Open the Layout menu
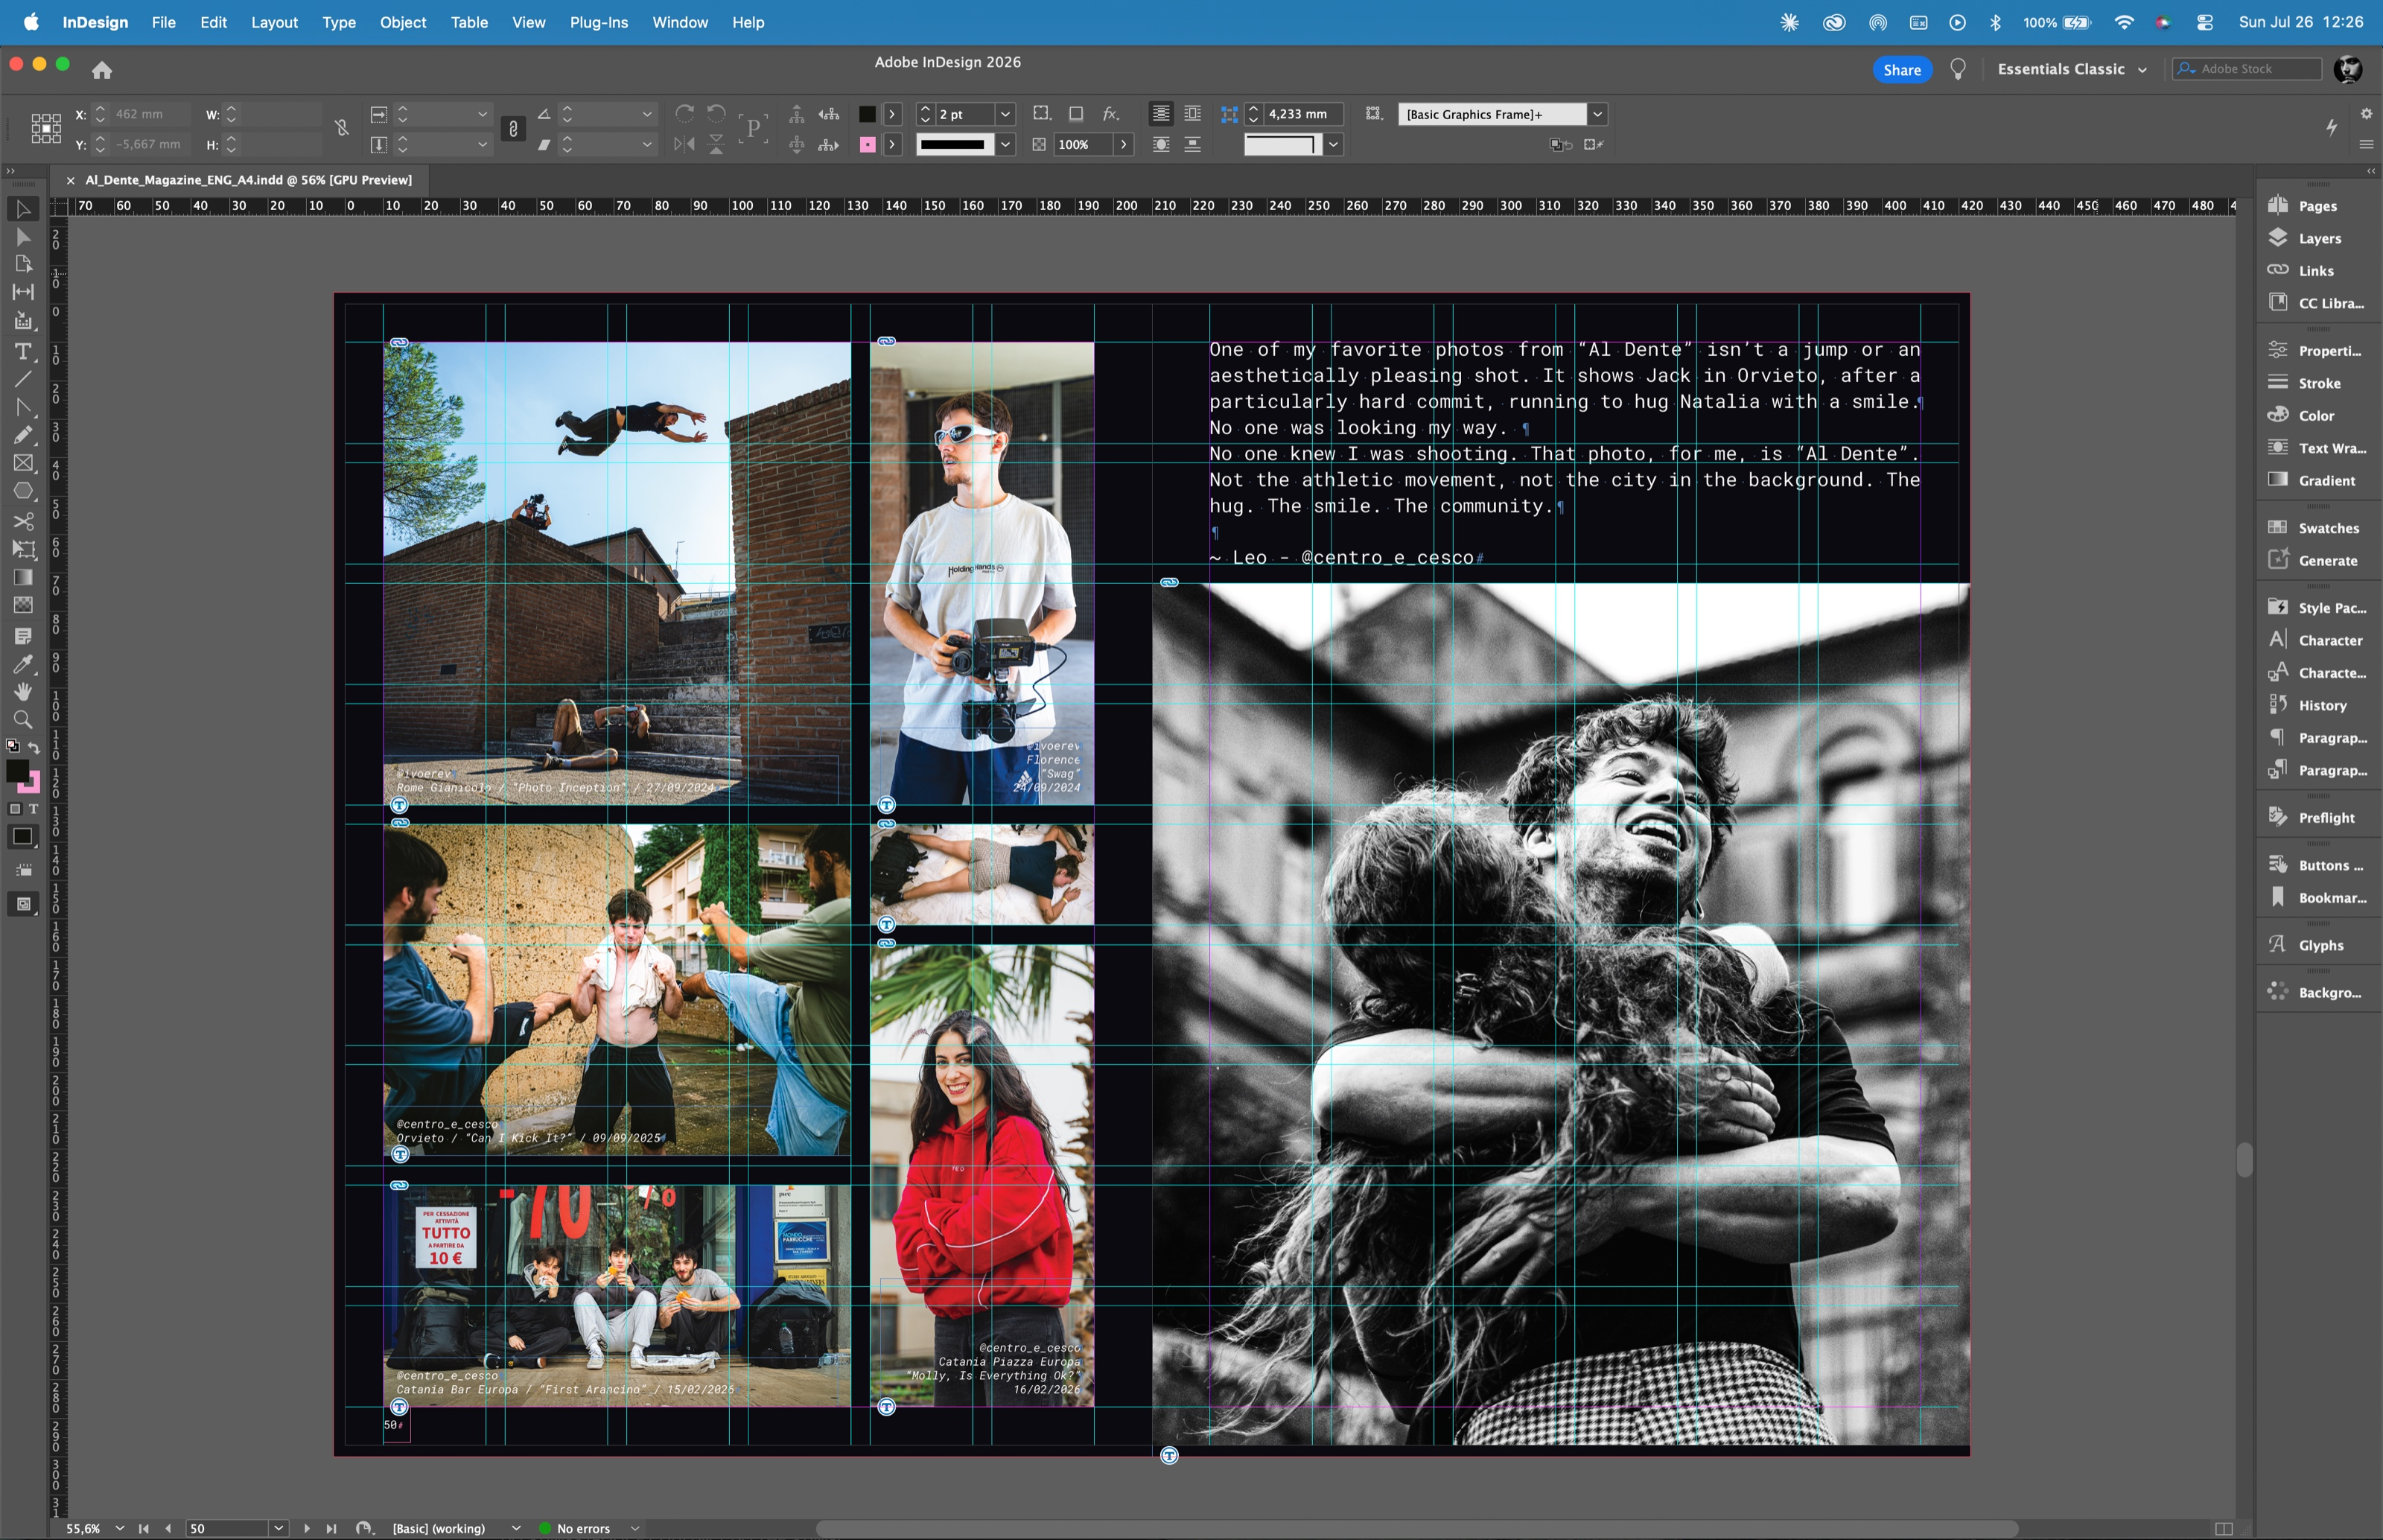The height and width of the screenshot is (1540, 2383). [274, 22]
